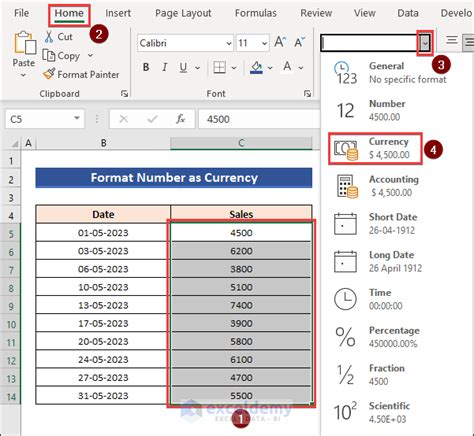Click the Insert Function fx icon
Screen dimensions: 474x436
tap(180, 119)
